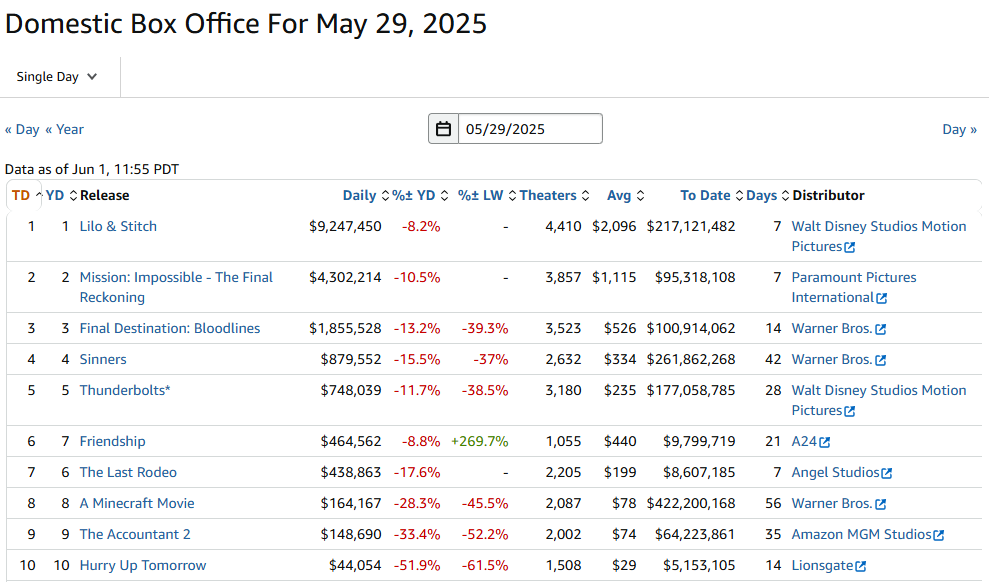Click external link icon next to Angel Studios

pos(887,473)
